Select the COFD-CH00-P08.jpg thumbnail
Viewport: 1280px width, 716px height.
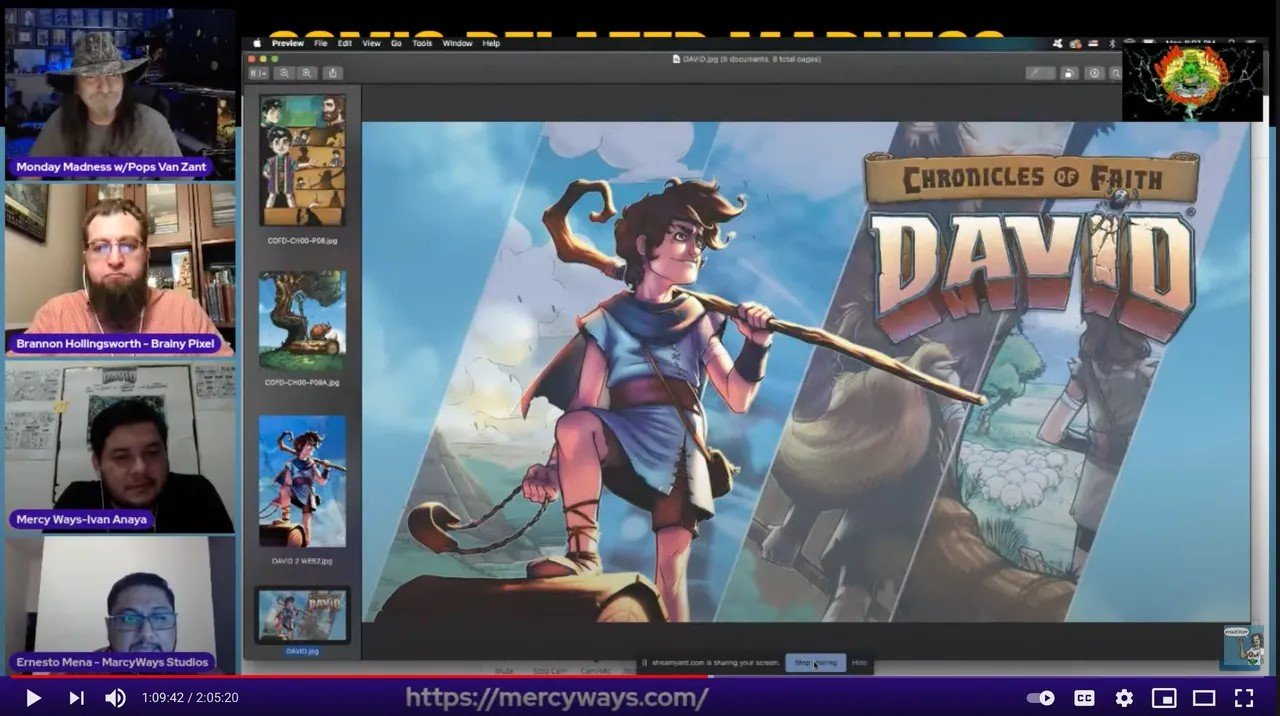tap(302, 159)
